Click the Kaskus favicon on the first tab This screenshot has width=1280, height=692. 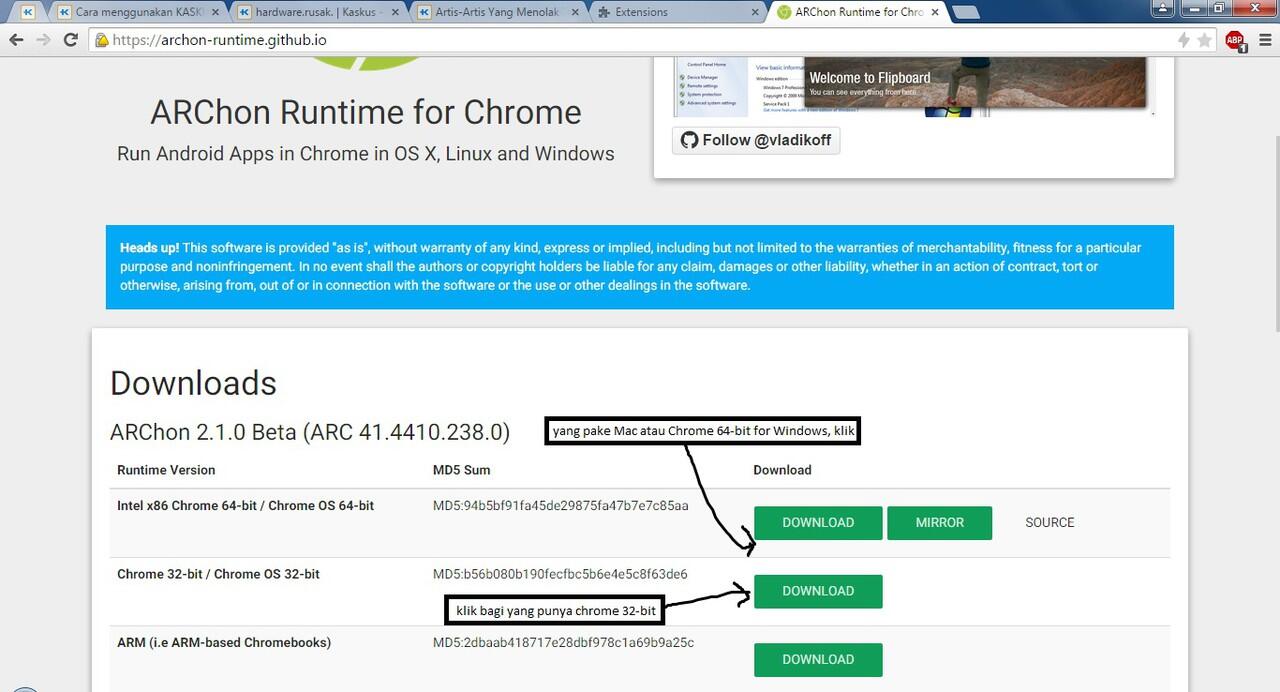click(62, 11)
